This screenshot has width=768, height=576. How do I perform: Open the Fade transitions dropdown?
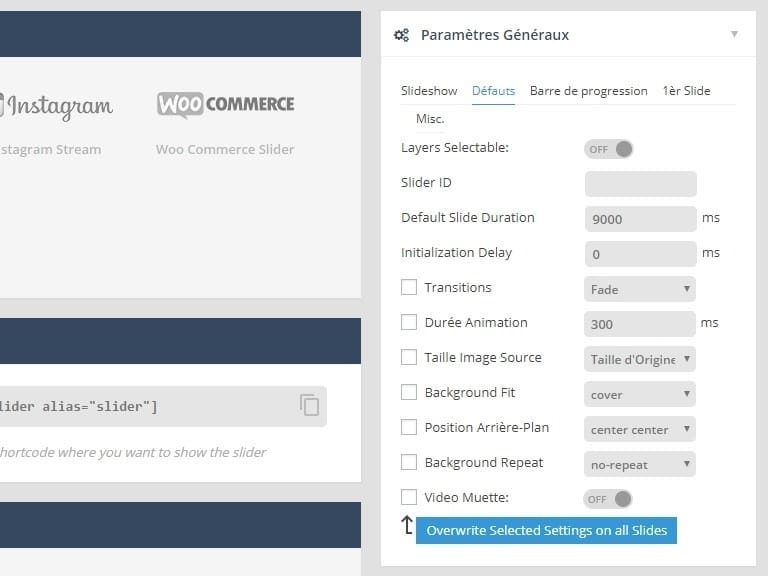coord(640,289)
